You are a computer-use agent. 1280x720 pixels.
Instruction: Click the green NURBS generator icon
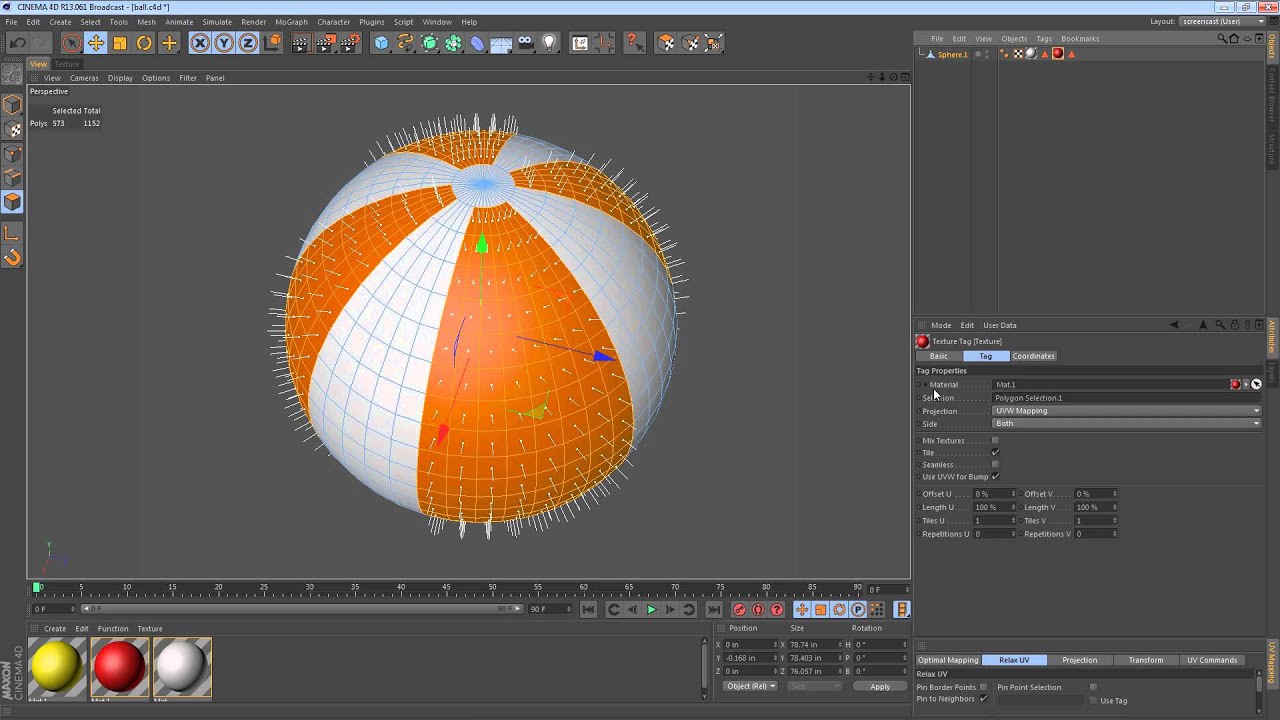(430, 43)
